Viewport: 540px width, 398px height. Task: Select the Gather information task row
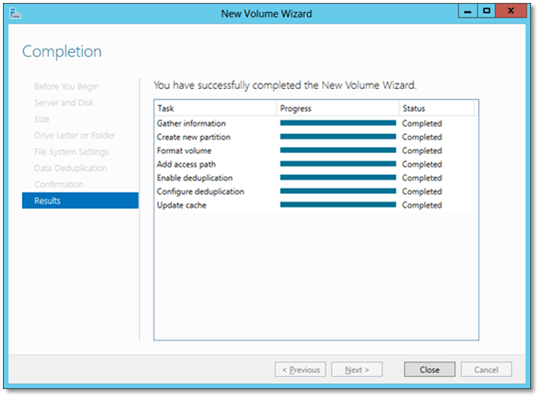pyautogui.click(x=316, y=123)
